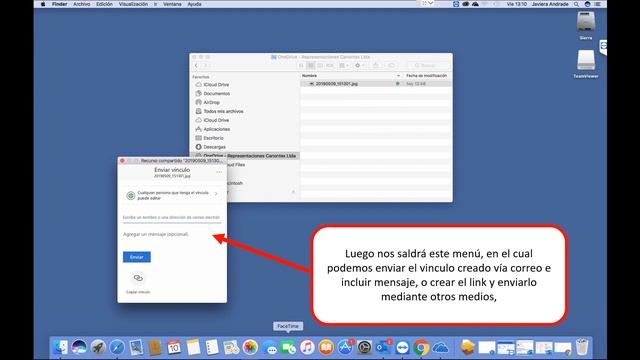Open the Ayuda menu
Viewport: 640px width, 360px height.
click(x=194, y=4)
